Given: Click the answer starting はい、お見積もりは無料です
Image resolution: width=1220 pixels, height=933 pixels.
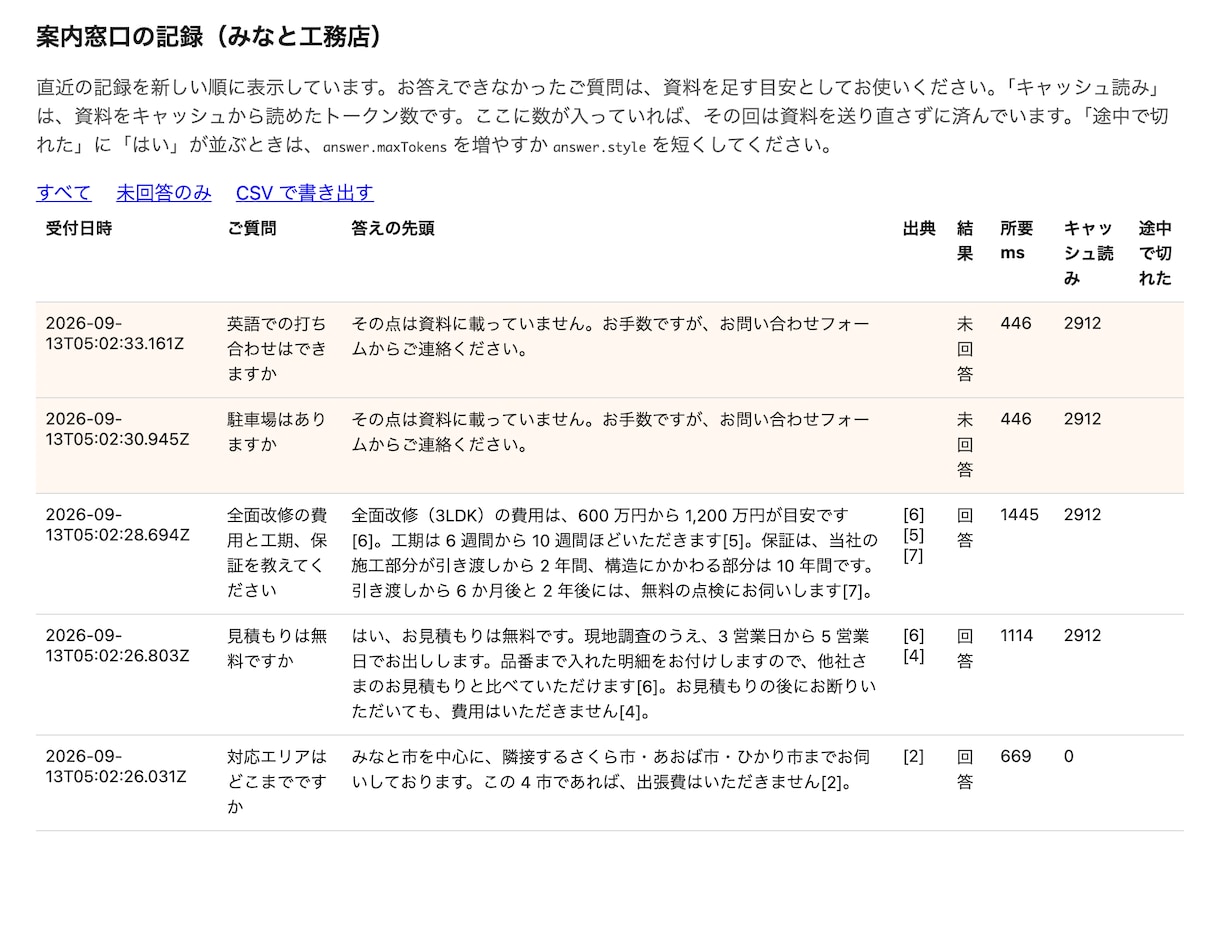Looking at the screenshot, I should coord(613,674).
